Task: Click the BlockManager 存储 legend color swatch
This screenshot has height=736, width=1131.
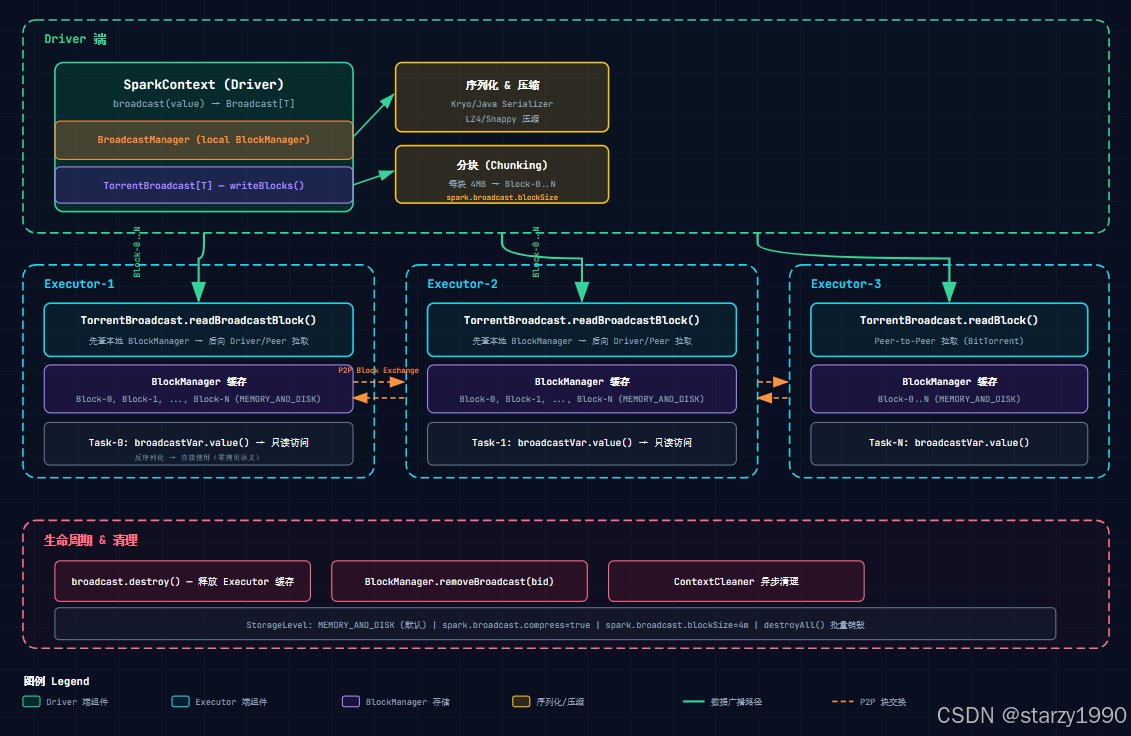Action: point(351,701)
